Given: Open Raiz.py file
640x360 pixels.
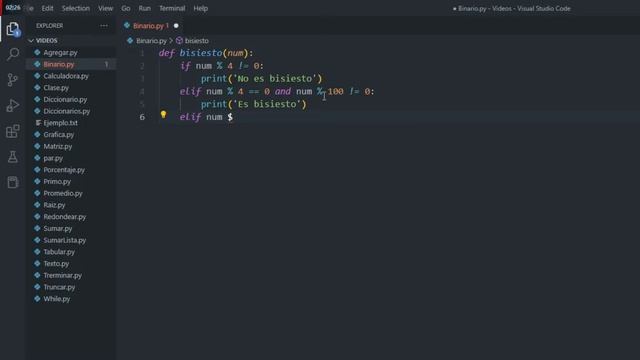Looking at the screenshot, I should [x=54, y=205].
